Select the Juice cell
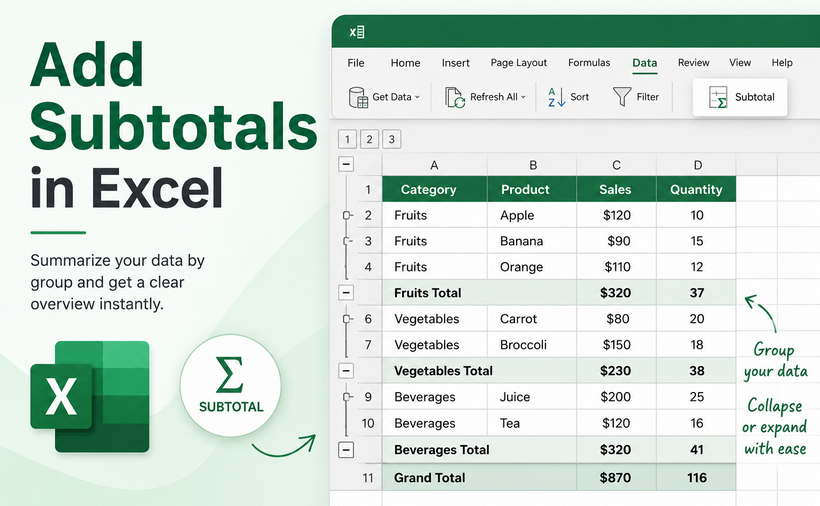Image resolution: width=820 pixels, height=506 pixels. pyautogui.click(x=532, y=397)
